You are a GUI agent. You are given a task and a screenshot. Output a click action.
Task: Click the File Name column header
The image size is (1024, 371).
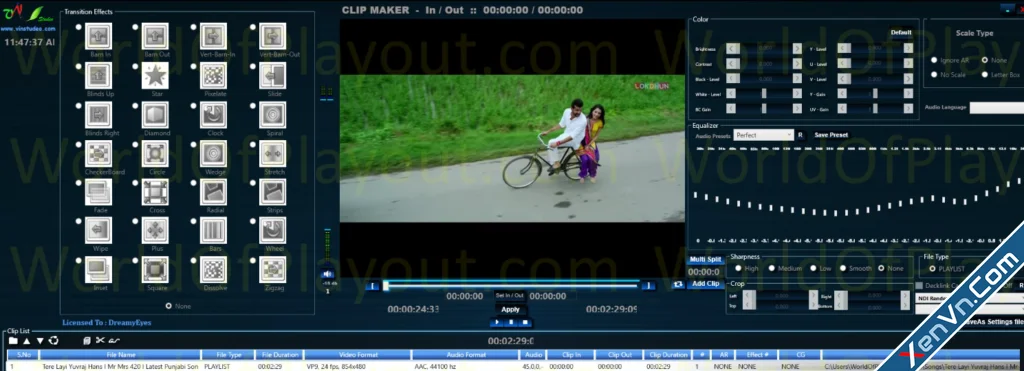pos(120,355)
